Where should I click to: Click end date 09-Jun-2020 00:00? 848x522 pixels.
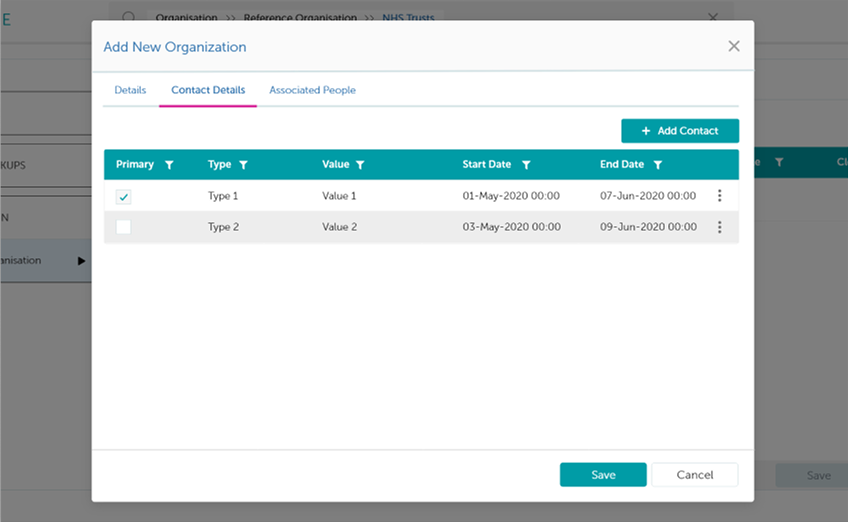pos(648,227)
